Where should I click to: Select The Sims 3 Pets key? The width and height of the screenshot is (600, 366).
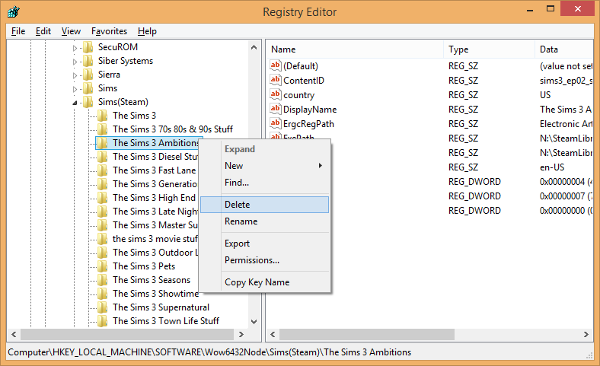pyautogui.click(x=144, y=266)
